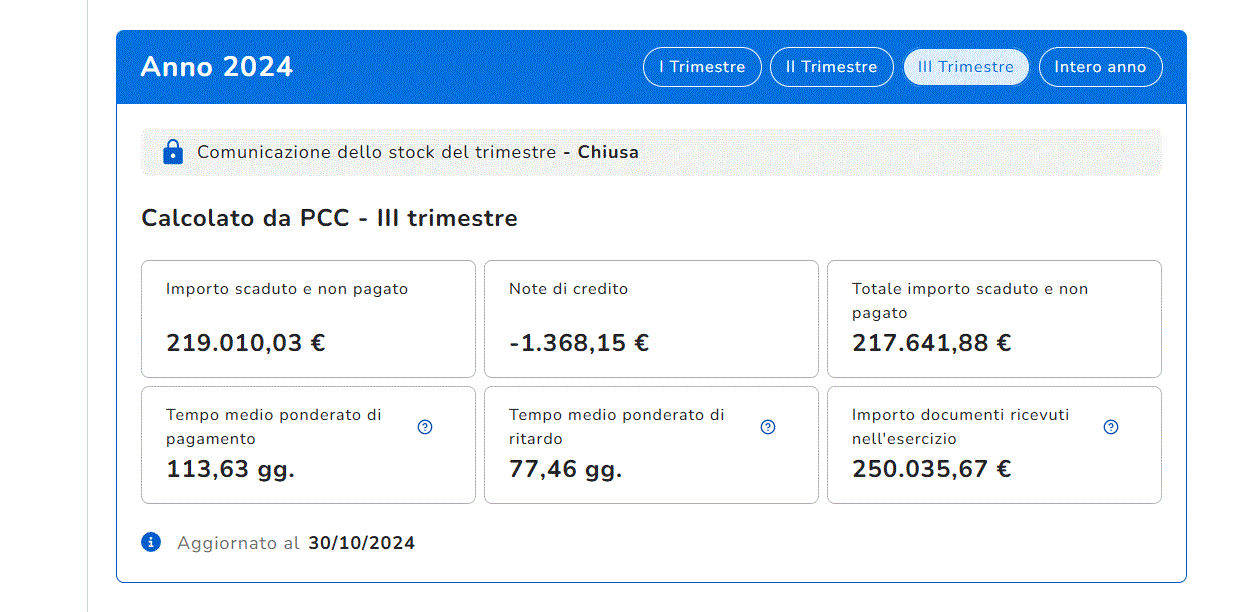
Task: Click the Anno 2024 heading
Action: tap(217, 67)
